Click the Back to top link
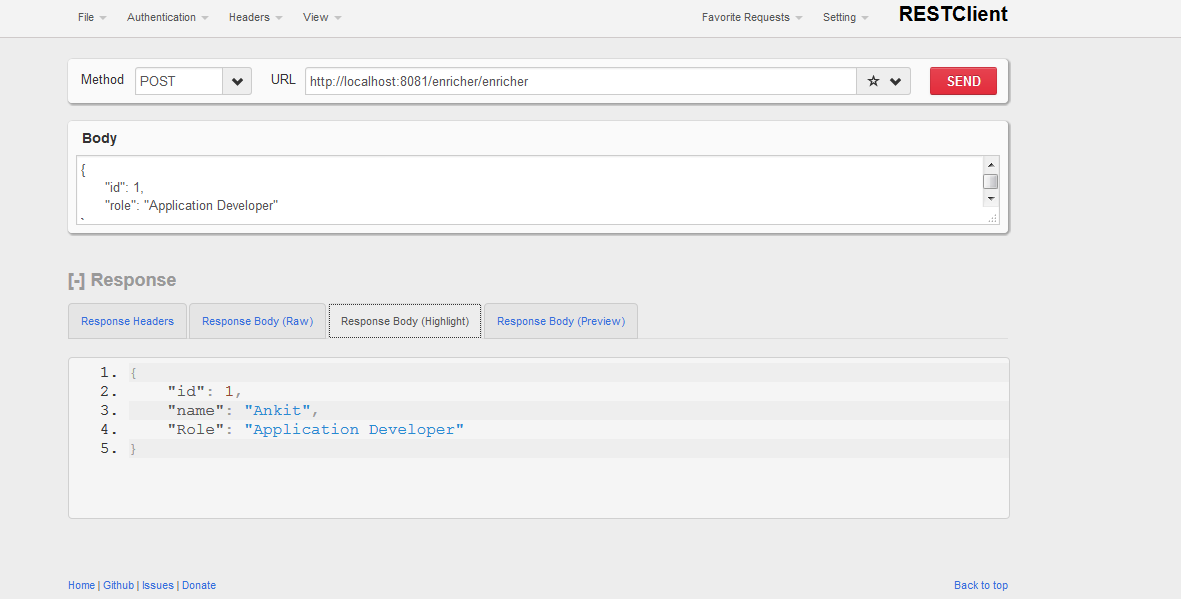This screenshot has width=1181, height=599. pyautogui.click(x=981, y=585)
